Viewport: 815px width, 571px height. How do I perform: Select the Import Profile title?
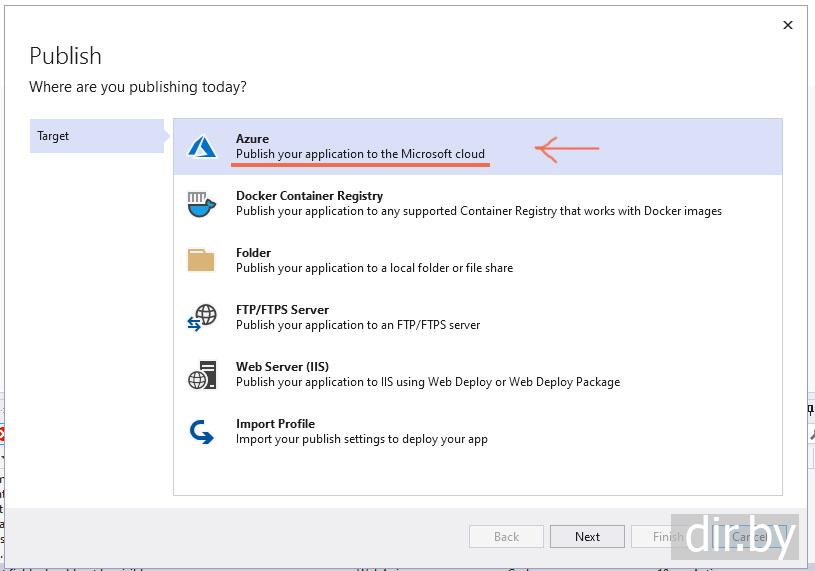click(x=275, y=424)
